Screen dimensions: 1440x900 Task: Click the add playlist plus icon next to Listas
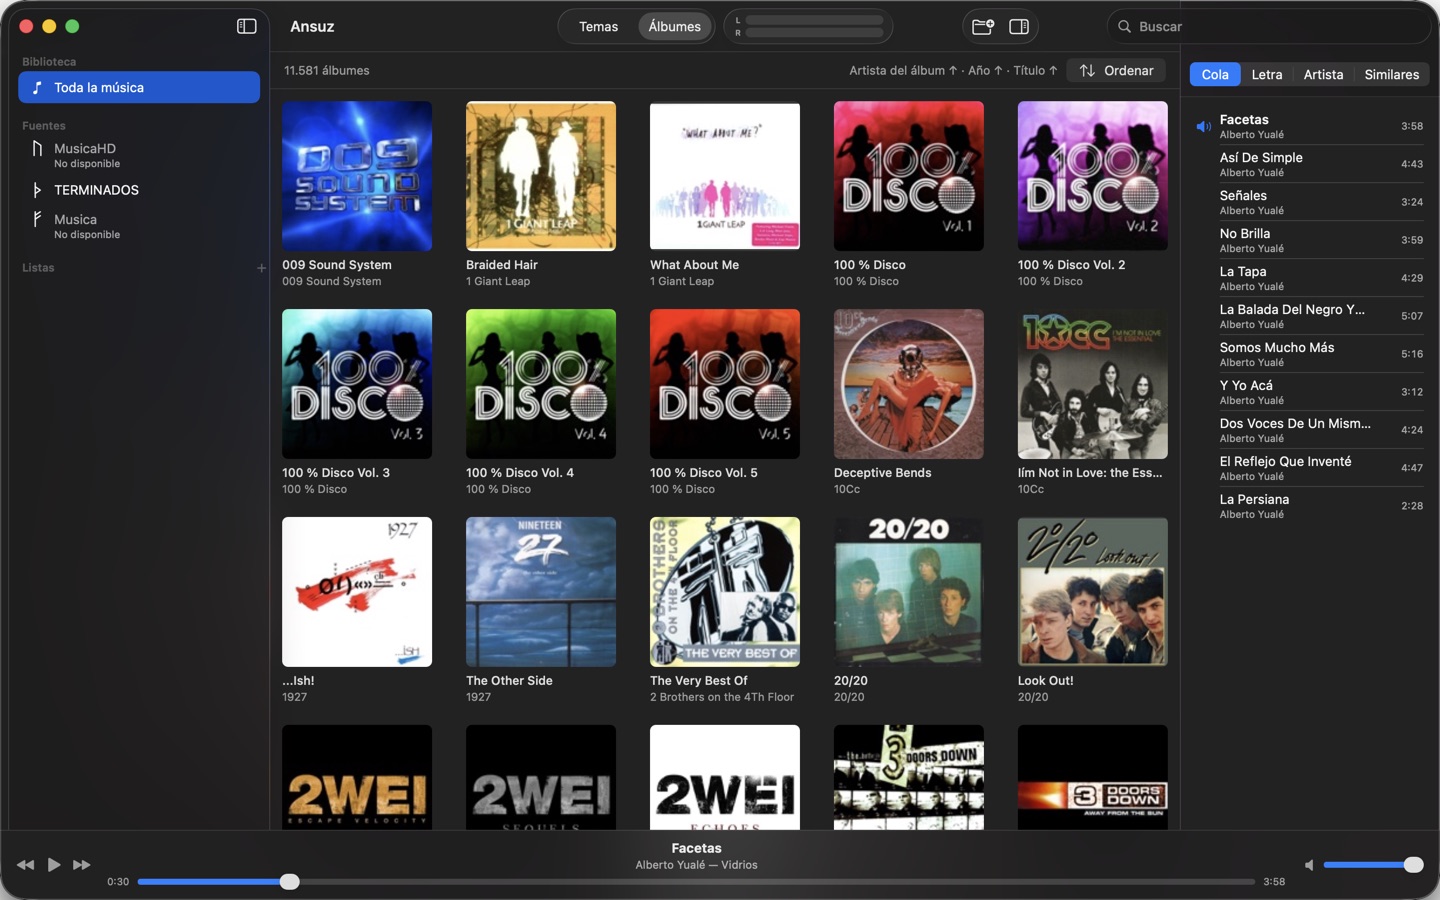pyautogui.click(x=261, y=268)
